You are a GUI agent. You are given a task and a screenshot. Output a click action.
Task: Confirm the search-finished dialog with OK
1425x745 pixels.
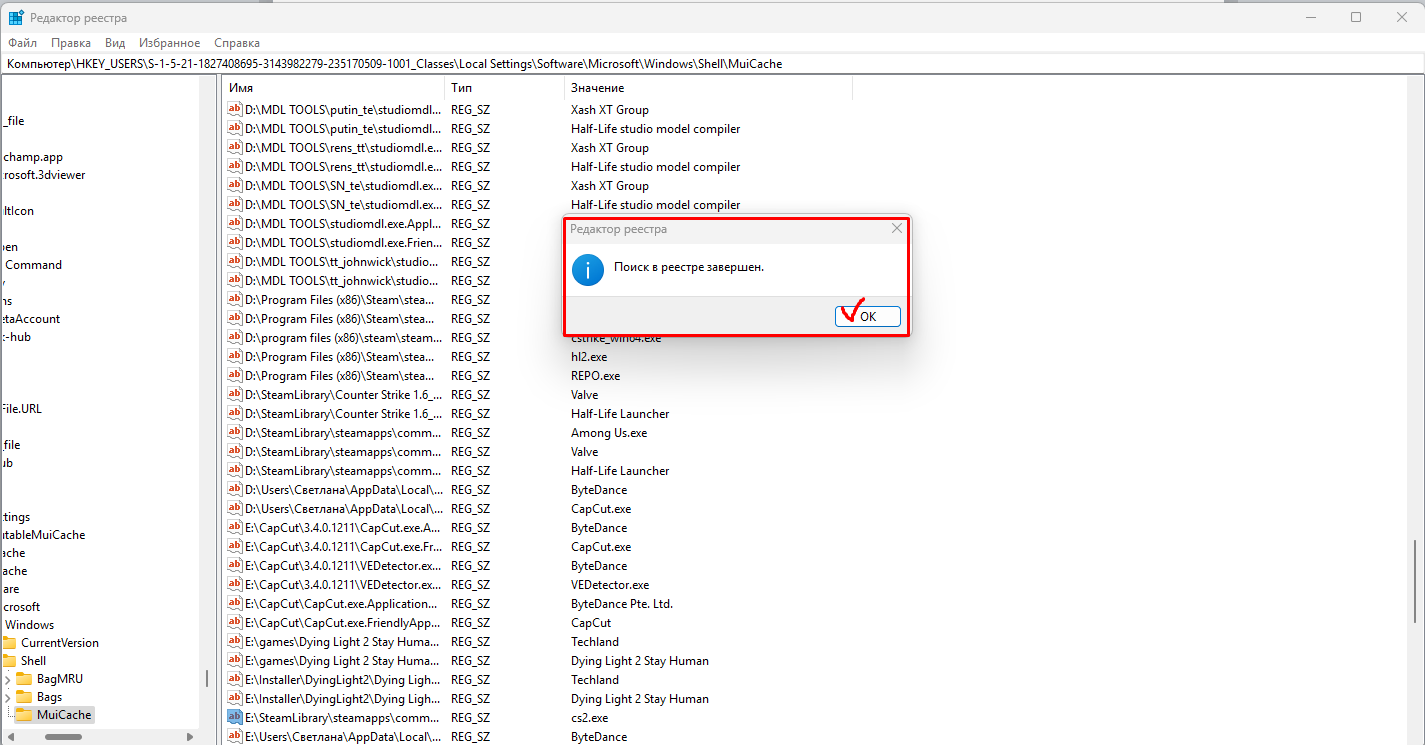point(868,316)
